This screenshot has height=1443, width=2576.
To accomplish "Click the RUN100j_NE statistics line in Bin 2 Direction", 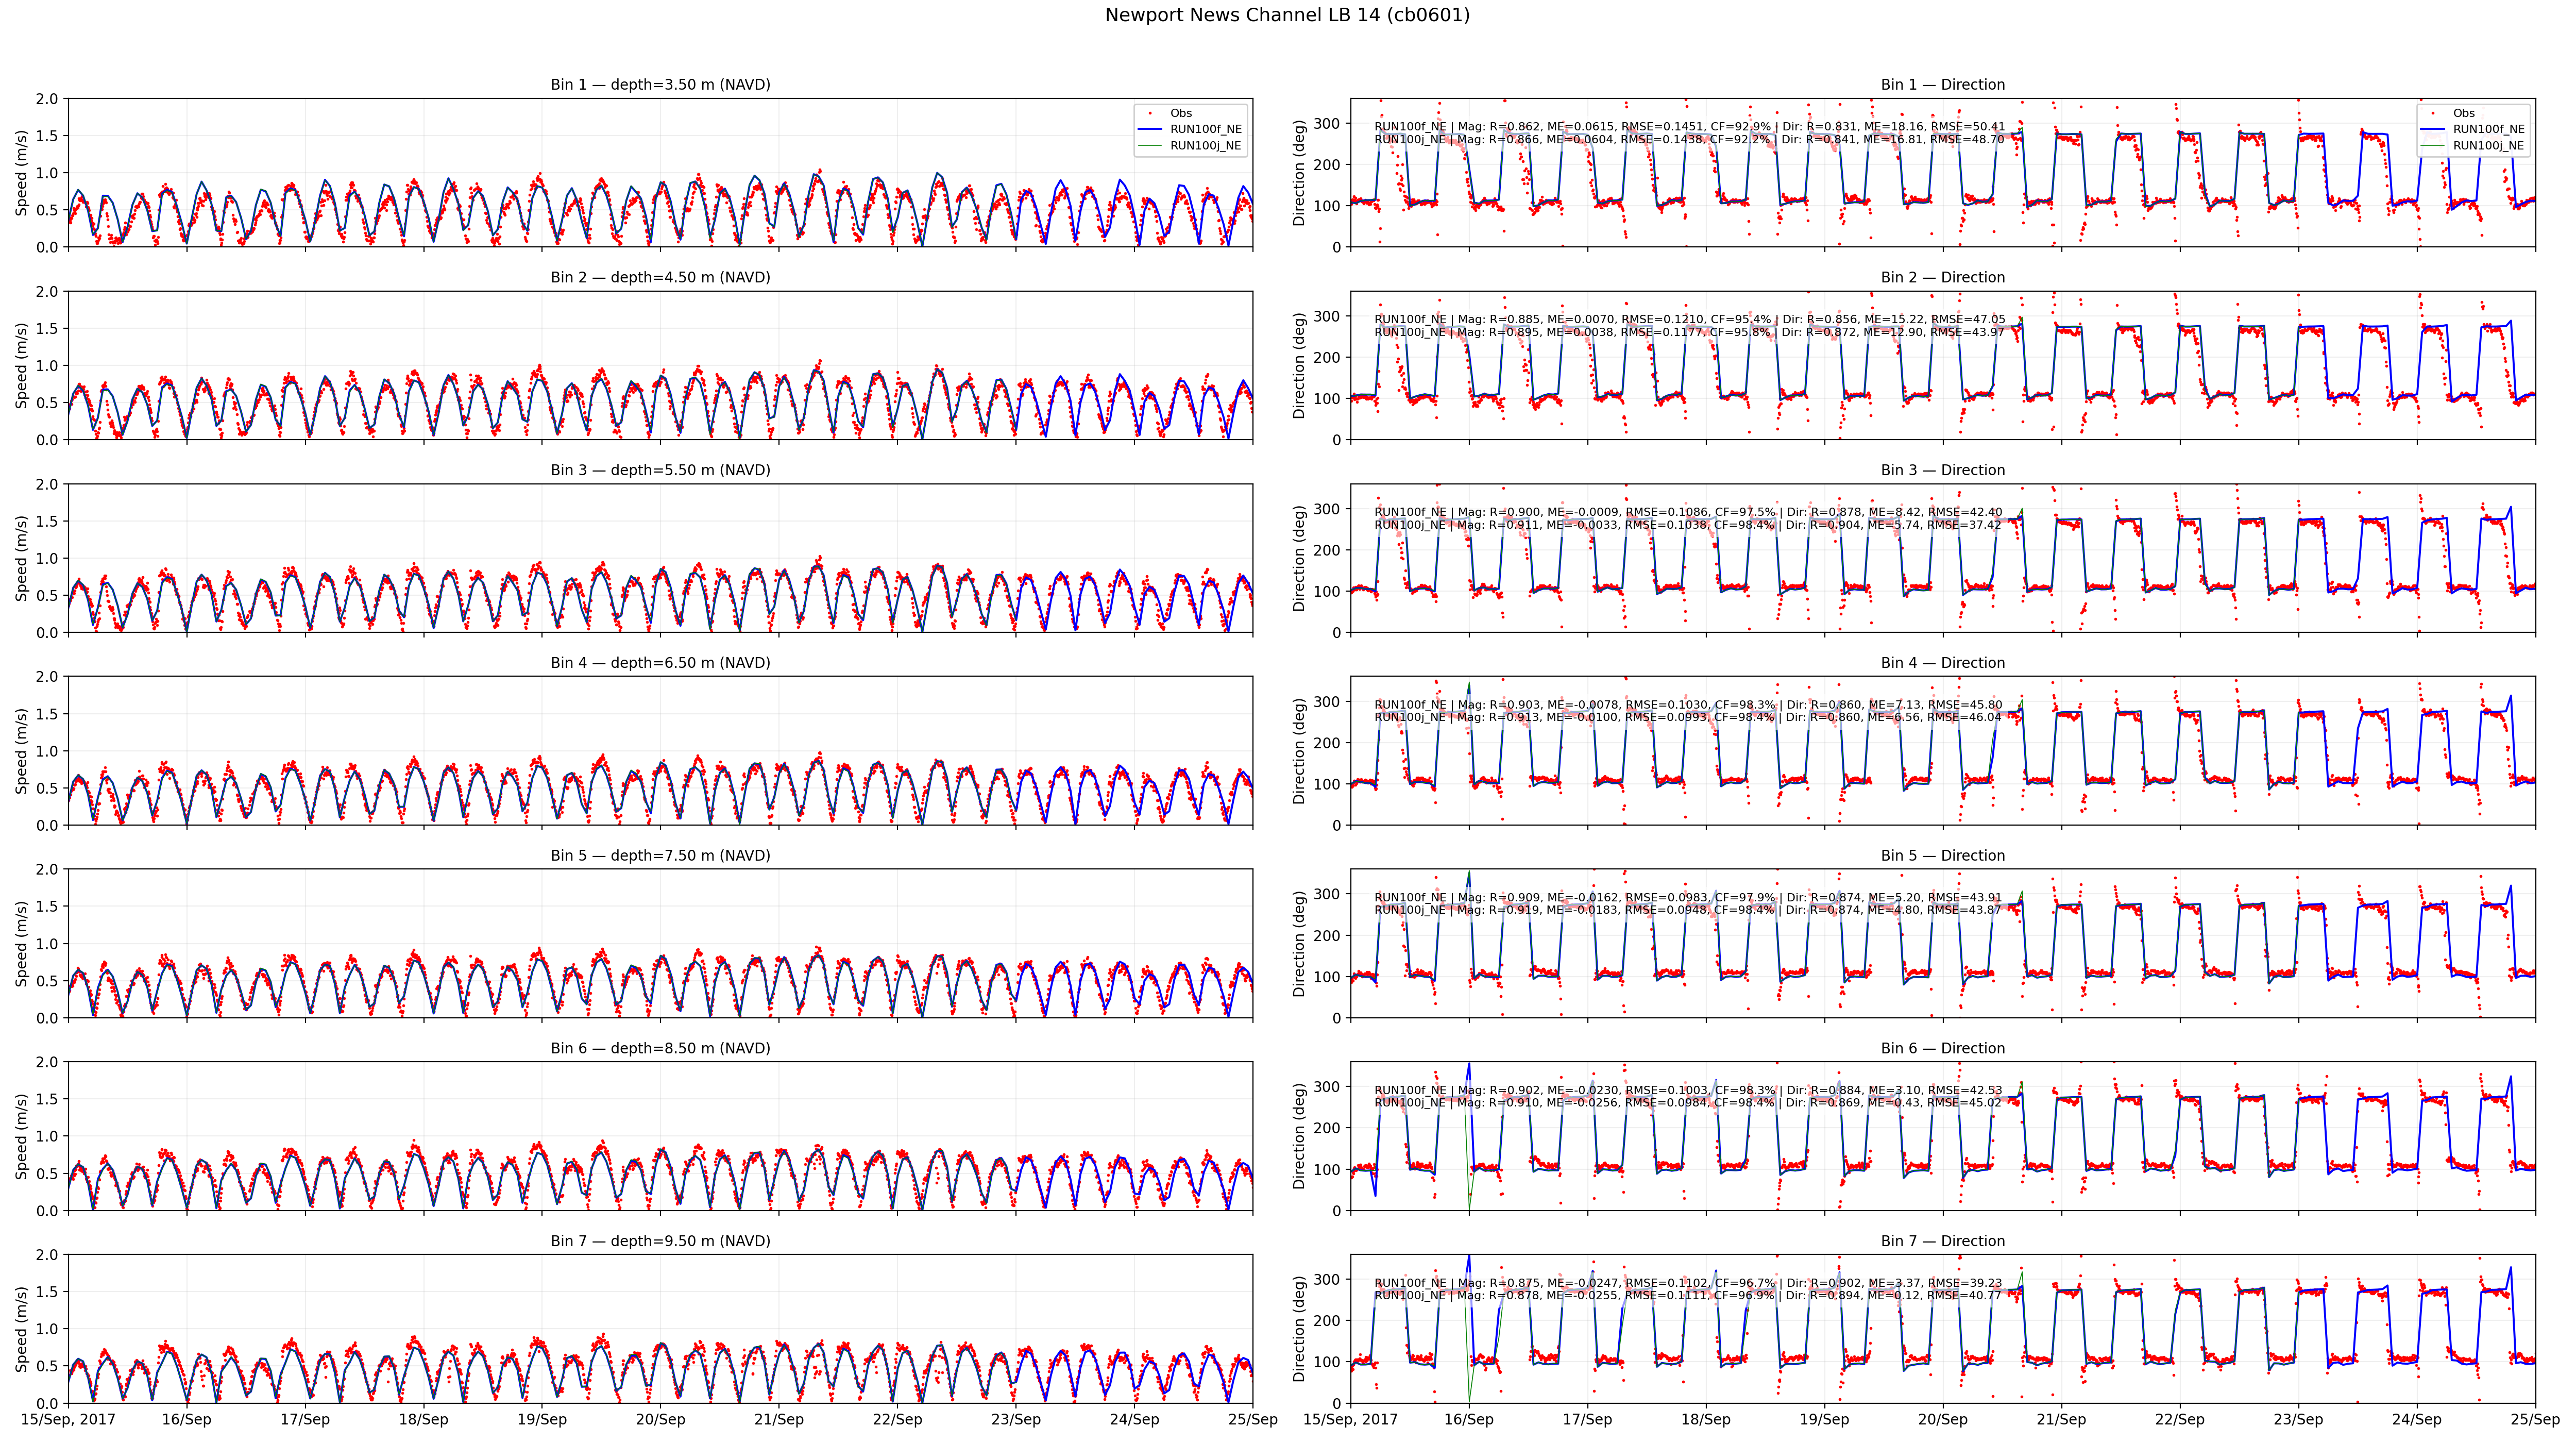I will [x=1689, y=332].
